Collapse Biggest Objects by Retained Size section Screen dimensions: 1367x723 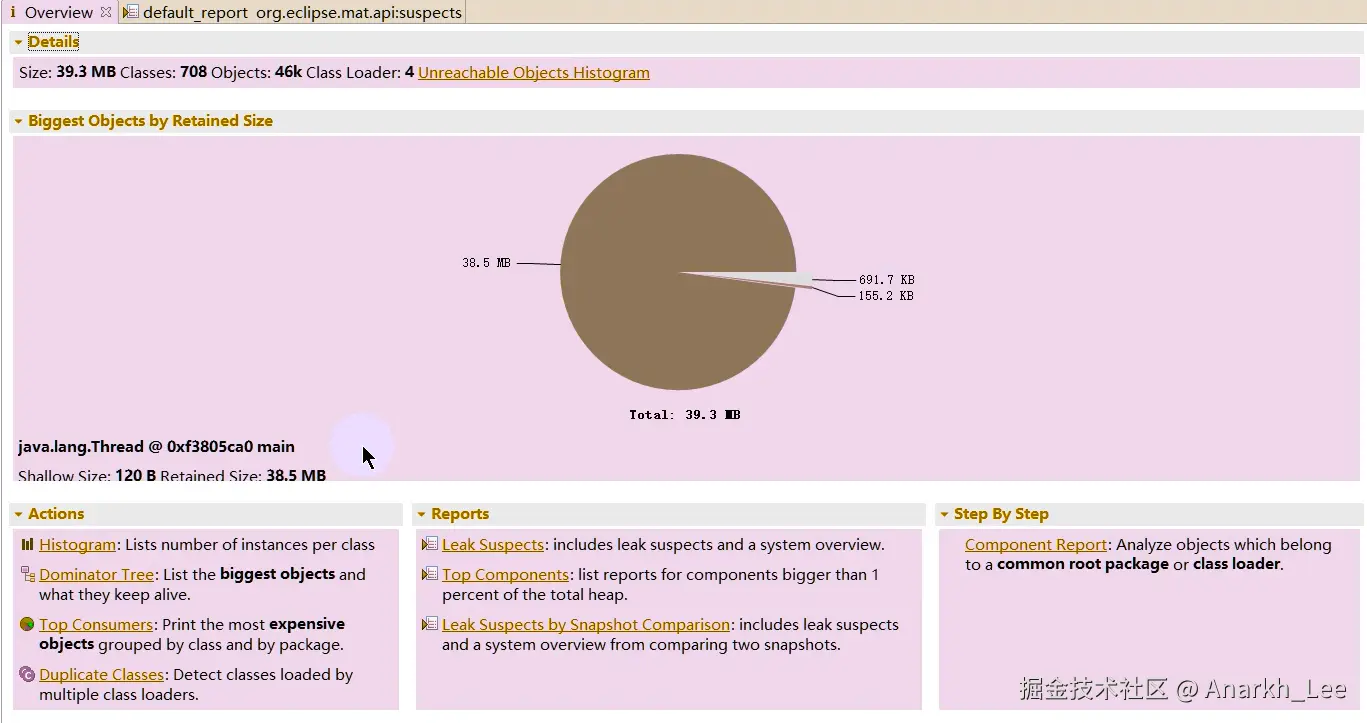click(18, 121)
